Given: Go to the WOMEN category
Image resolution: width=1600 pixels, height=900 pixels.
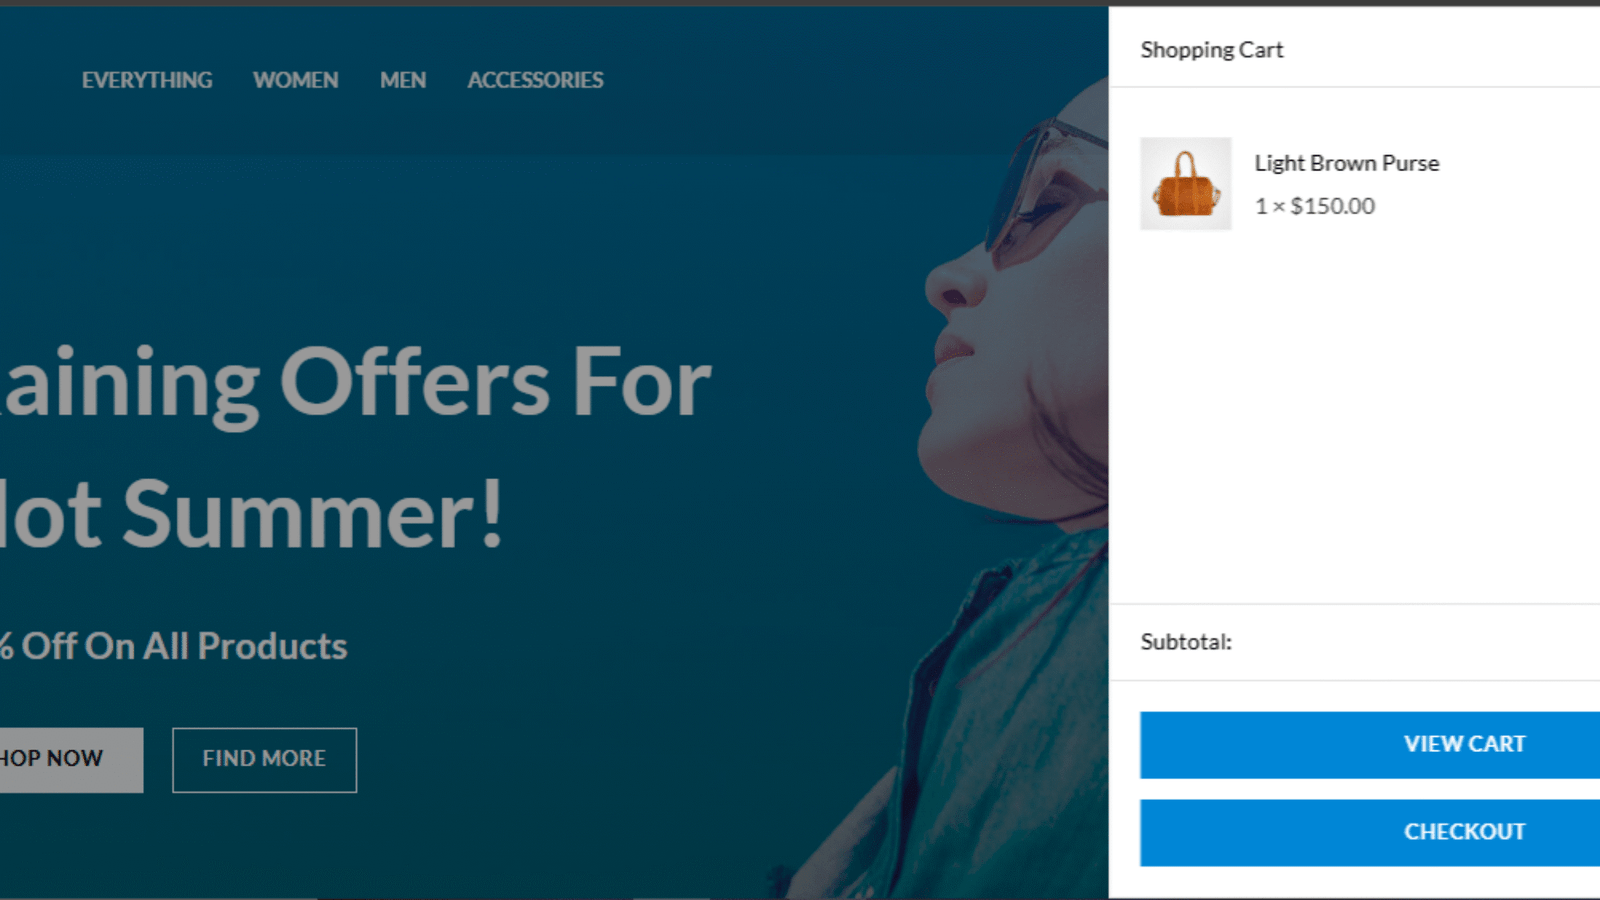Looking at the screenshot, I should tap(296, 80).
